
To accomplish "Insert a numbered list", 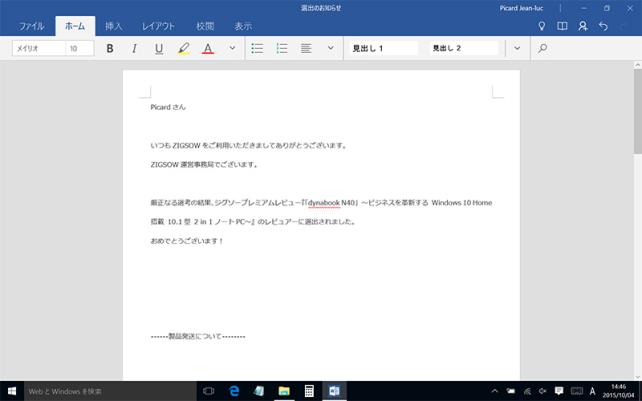I will pos(282,48).
